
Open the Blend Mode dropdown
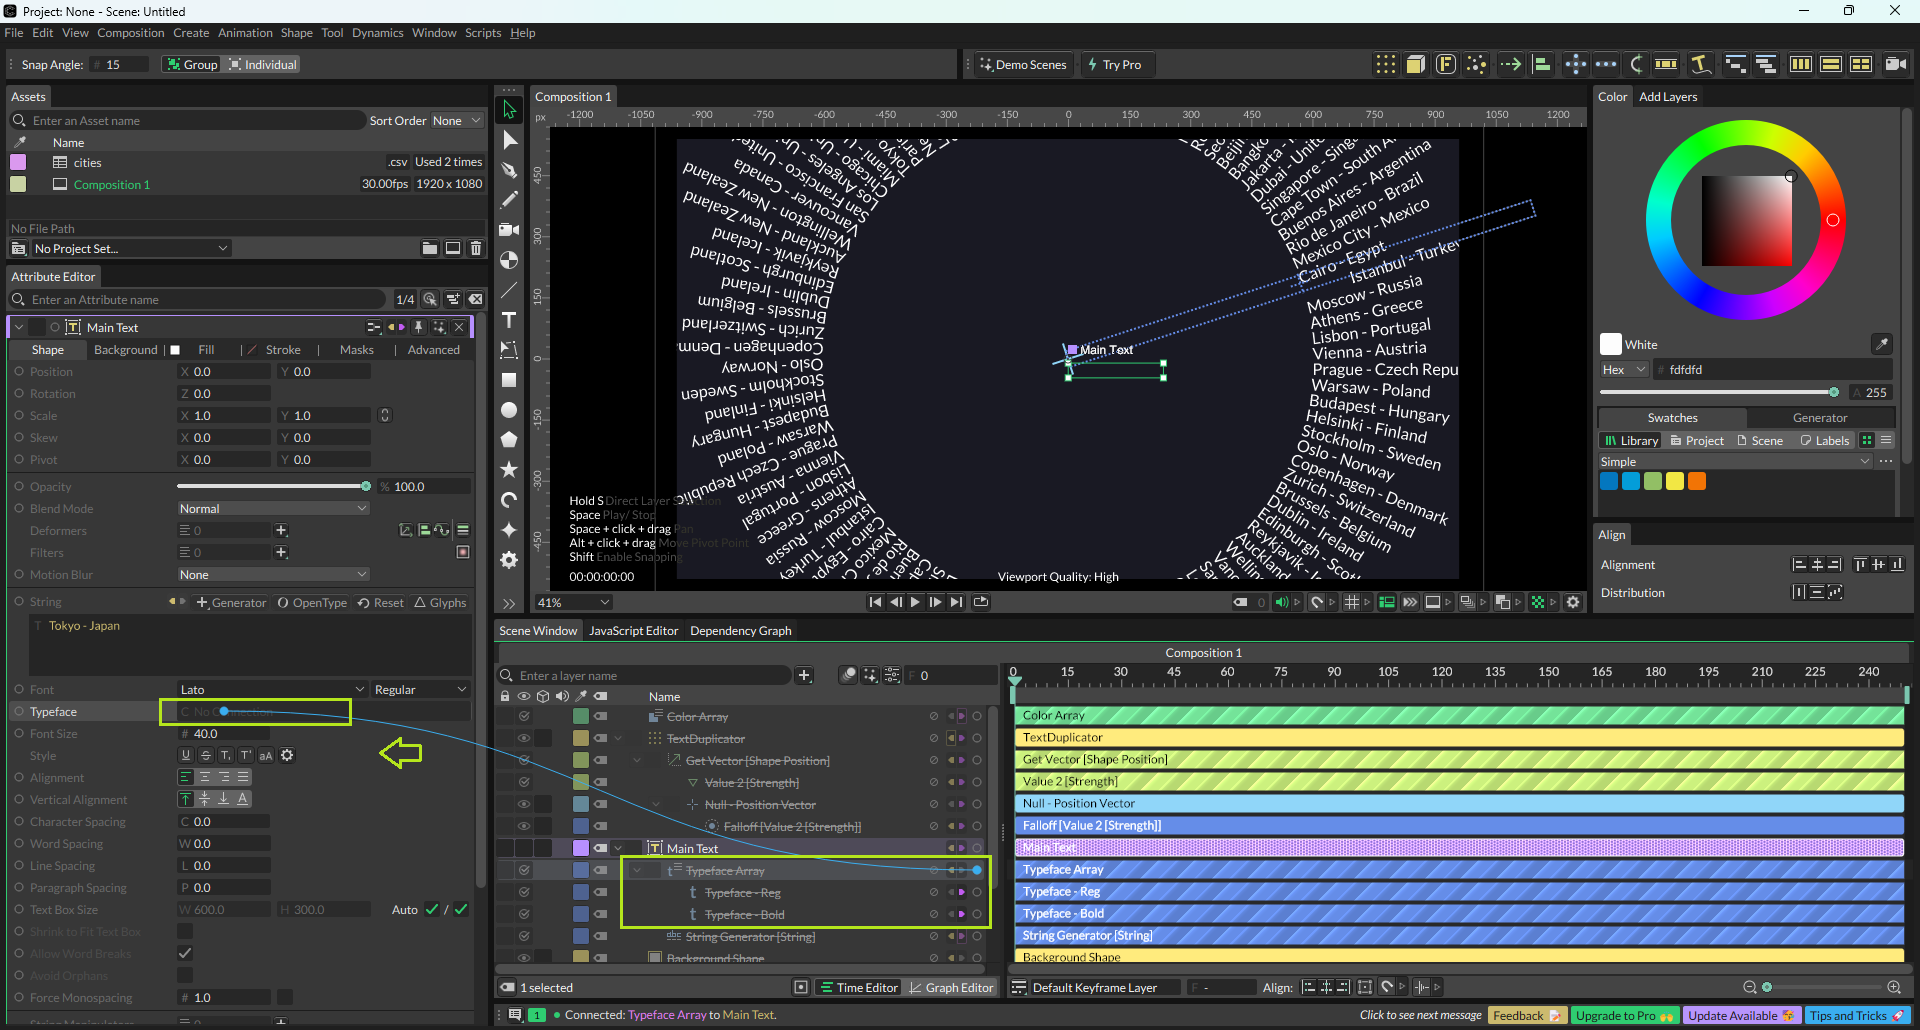tap(273, 509)
